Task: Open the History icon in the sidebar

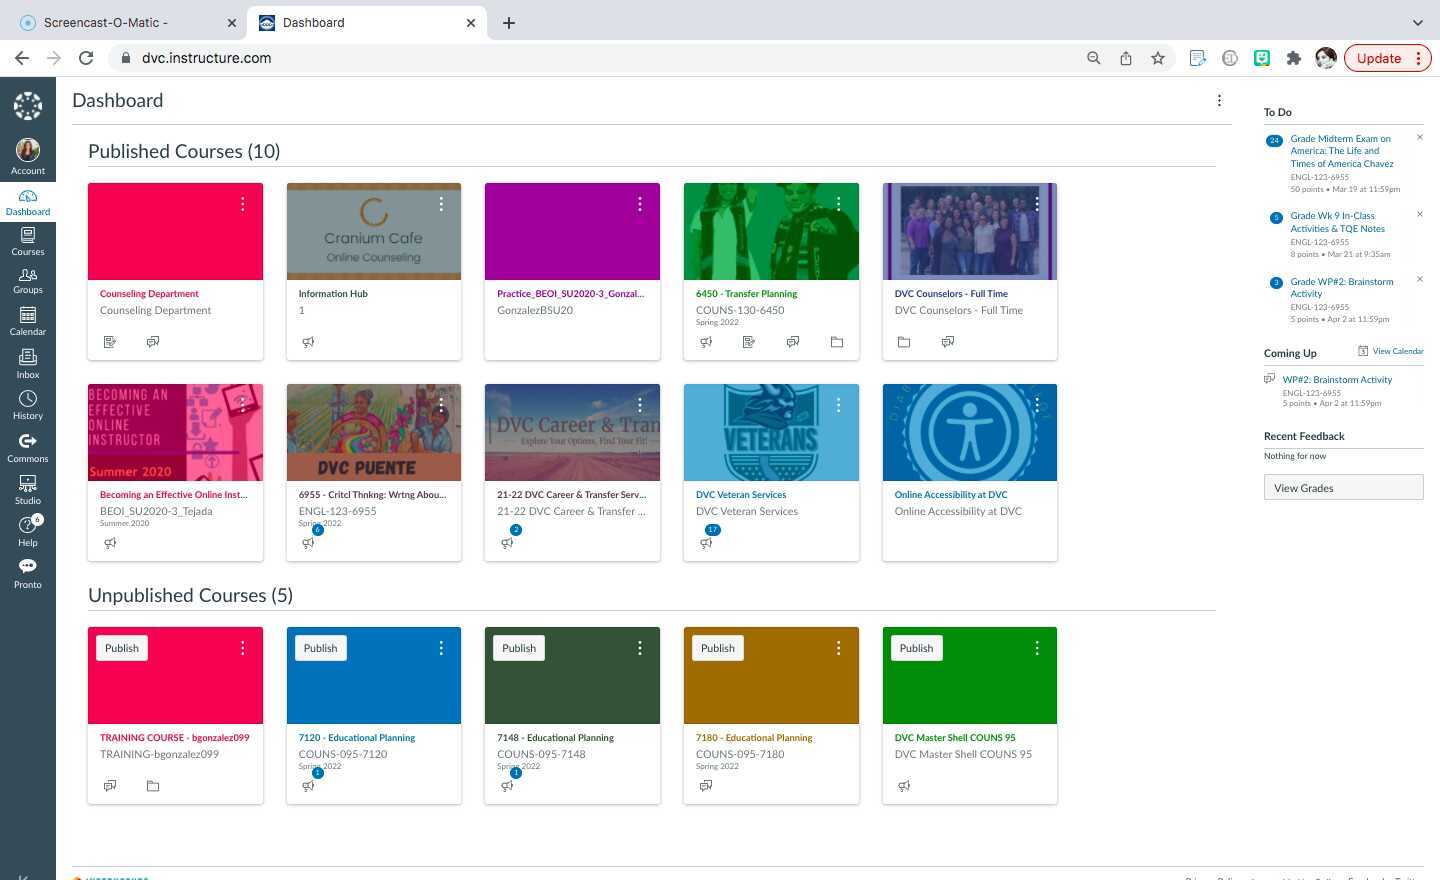Action: (x=28, y=405)
